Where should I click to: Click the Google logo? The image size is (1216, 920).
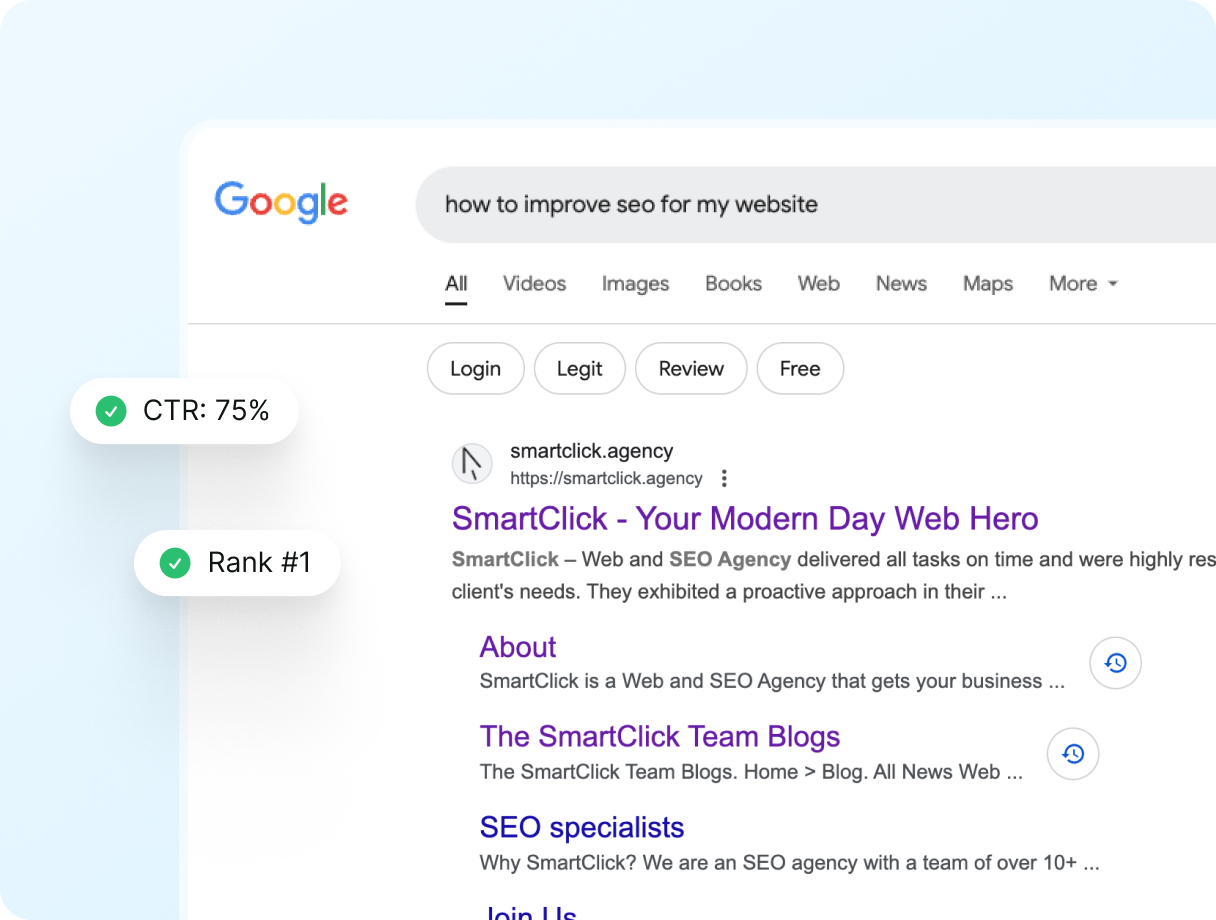[281, 203]
